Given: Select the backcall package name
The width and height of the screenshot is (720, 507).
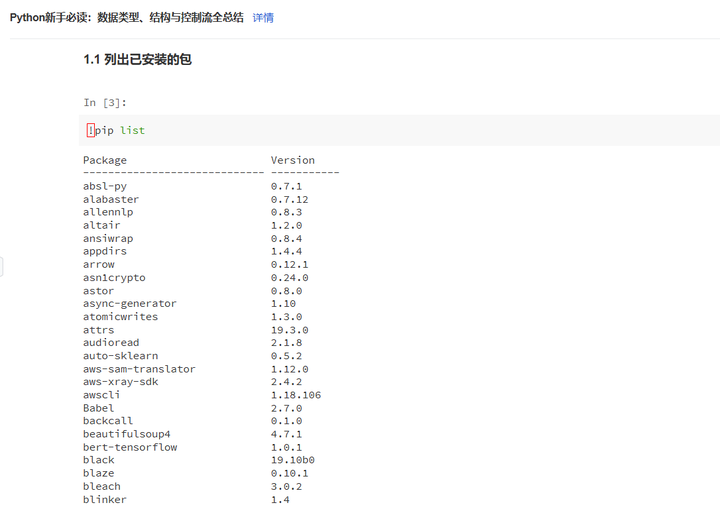Looking at the screenshot, I should tap(108, 421).
